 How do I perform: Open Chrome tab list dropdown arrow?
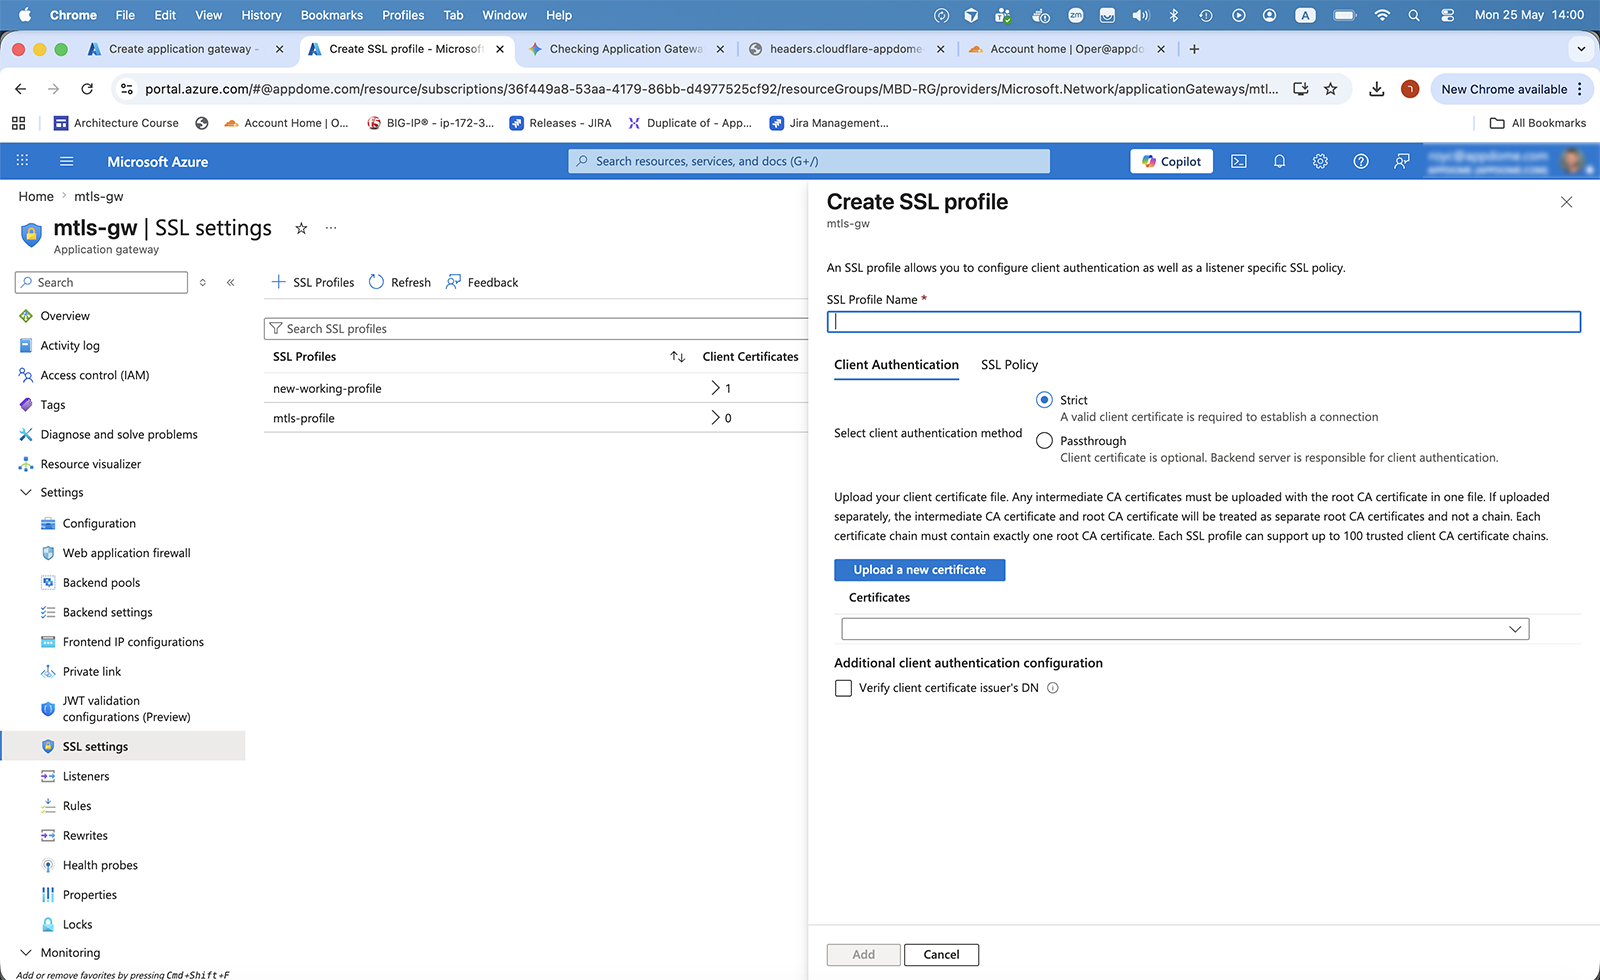[x=1581, y=49]
